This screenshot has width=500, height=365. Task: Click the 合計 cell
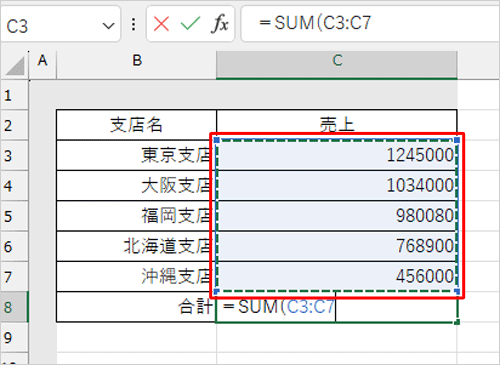(137, 307)
